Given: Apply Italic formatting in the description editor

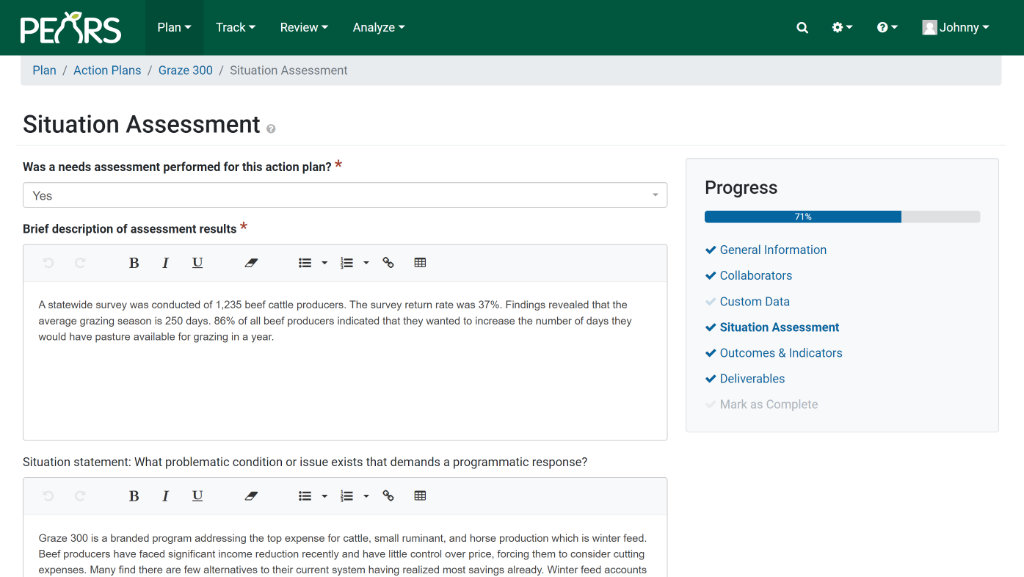Looking at the screenshot, I should [x=165, y=262].
